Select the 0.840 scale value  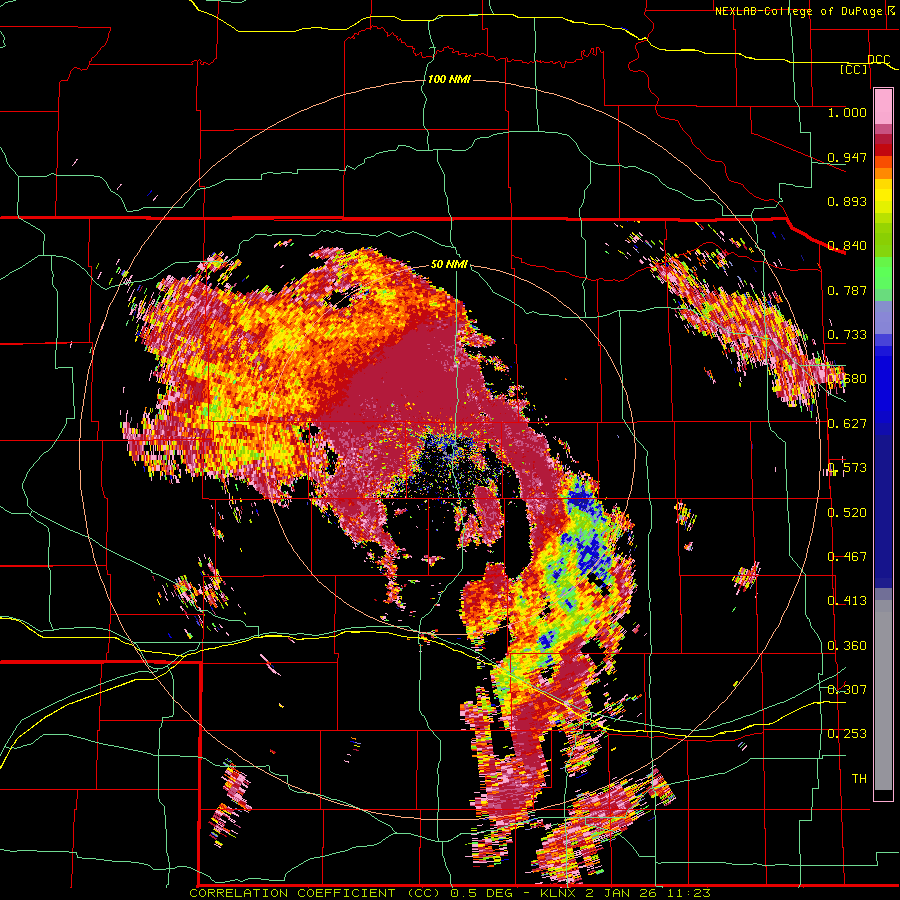click(x=847, y=246)
